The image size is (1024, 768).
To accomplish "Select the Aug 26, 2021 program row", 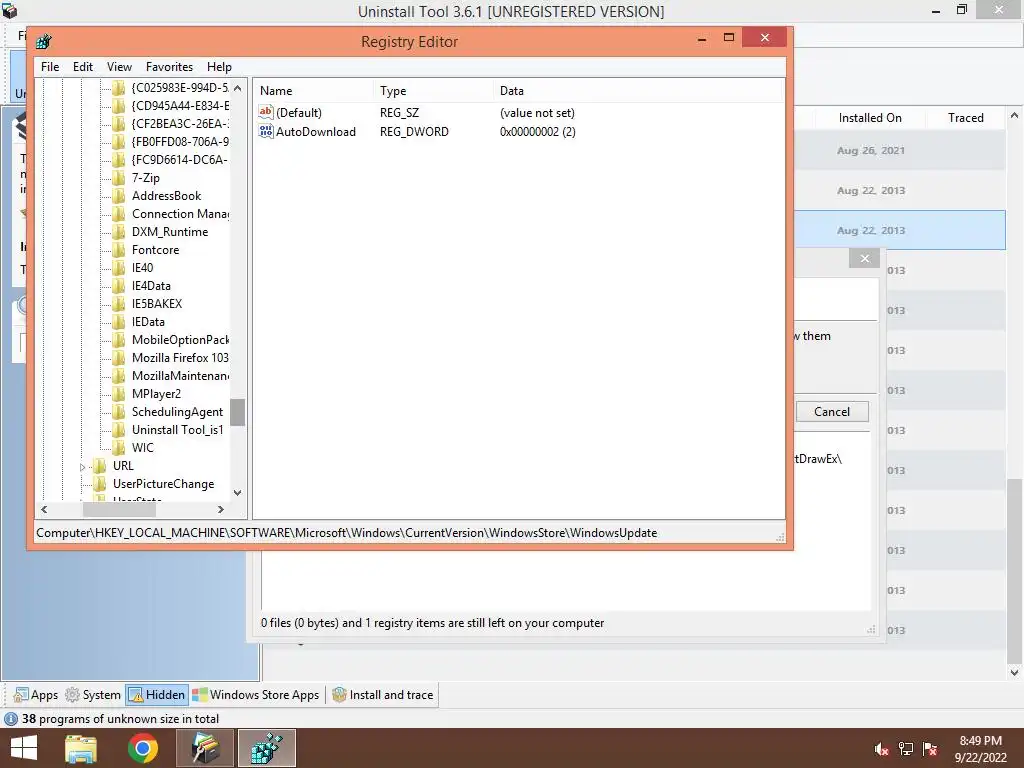I will 900,150.
